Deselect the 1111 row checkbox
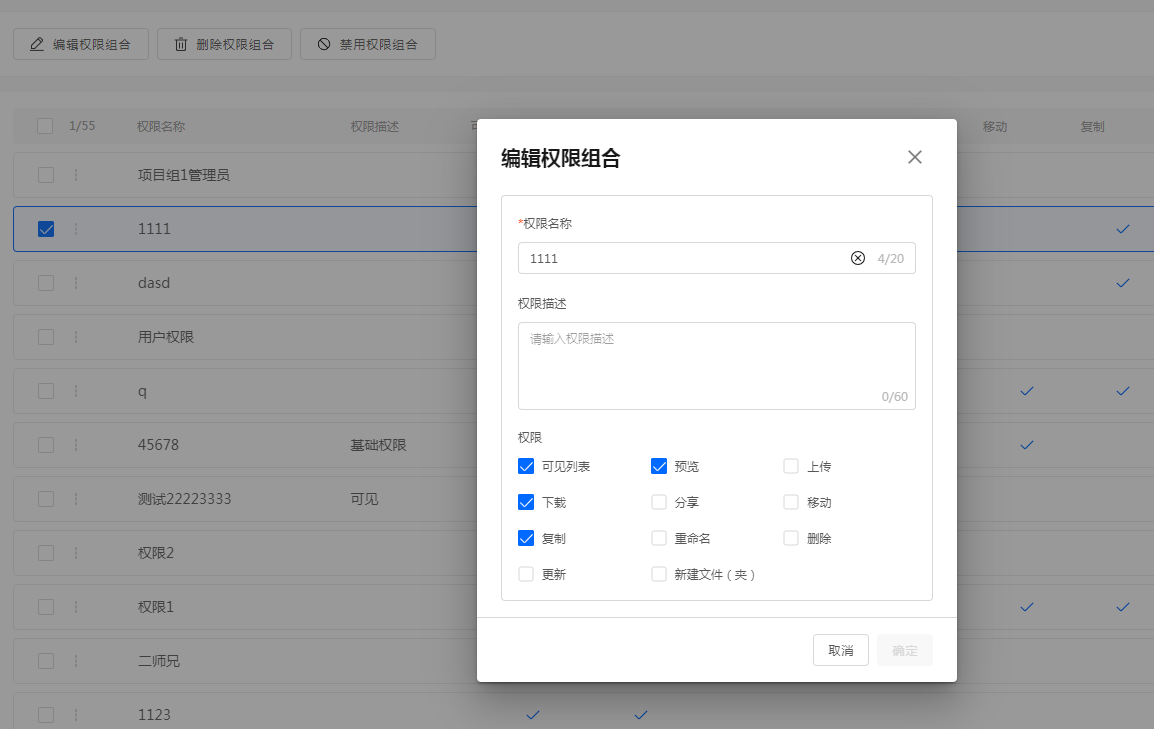This screenshot has height=729, width=1154. point(46,229)
